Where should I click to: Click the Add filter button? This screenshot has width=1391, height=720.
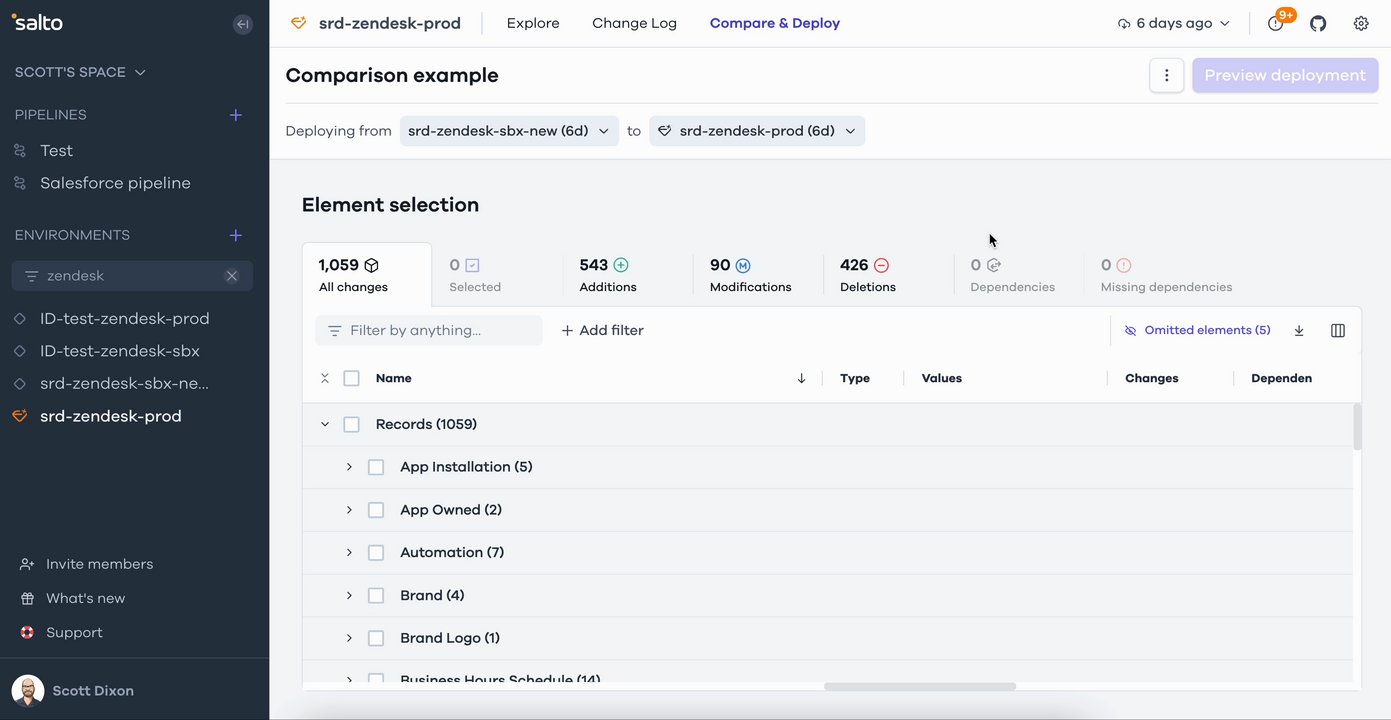[x=602, y=331]
